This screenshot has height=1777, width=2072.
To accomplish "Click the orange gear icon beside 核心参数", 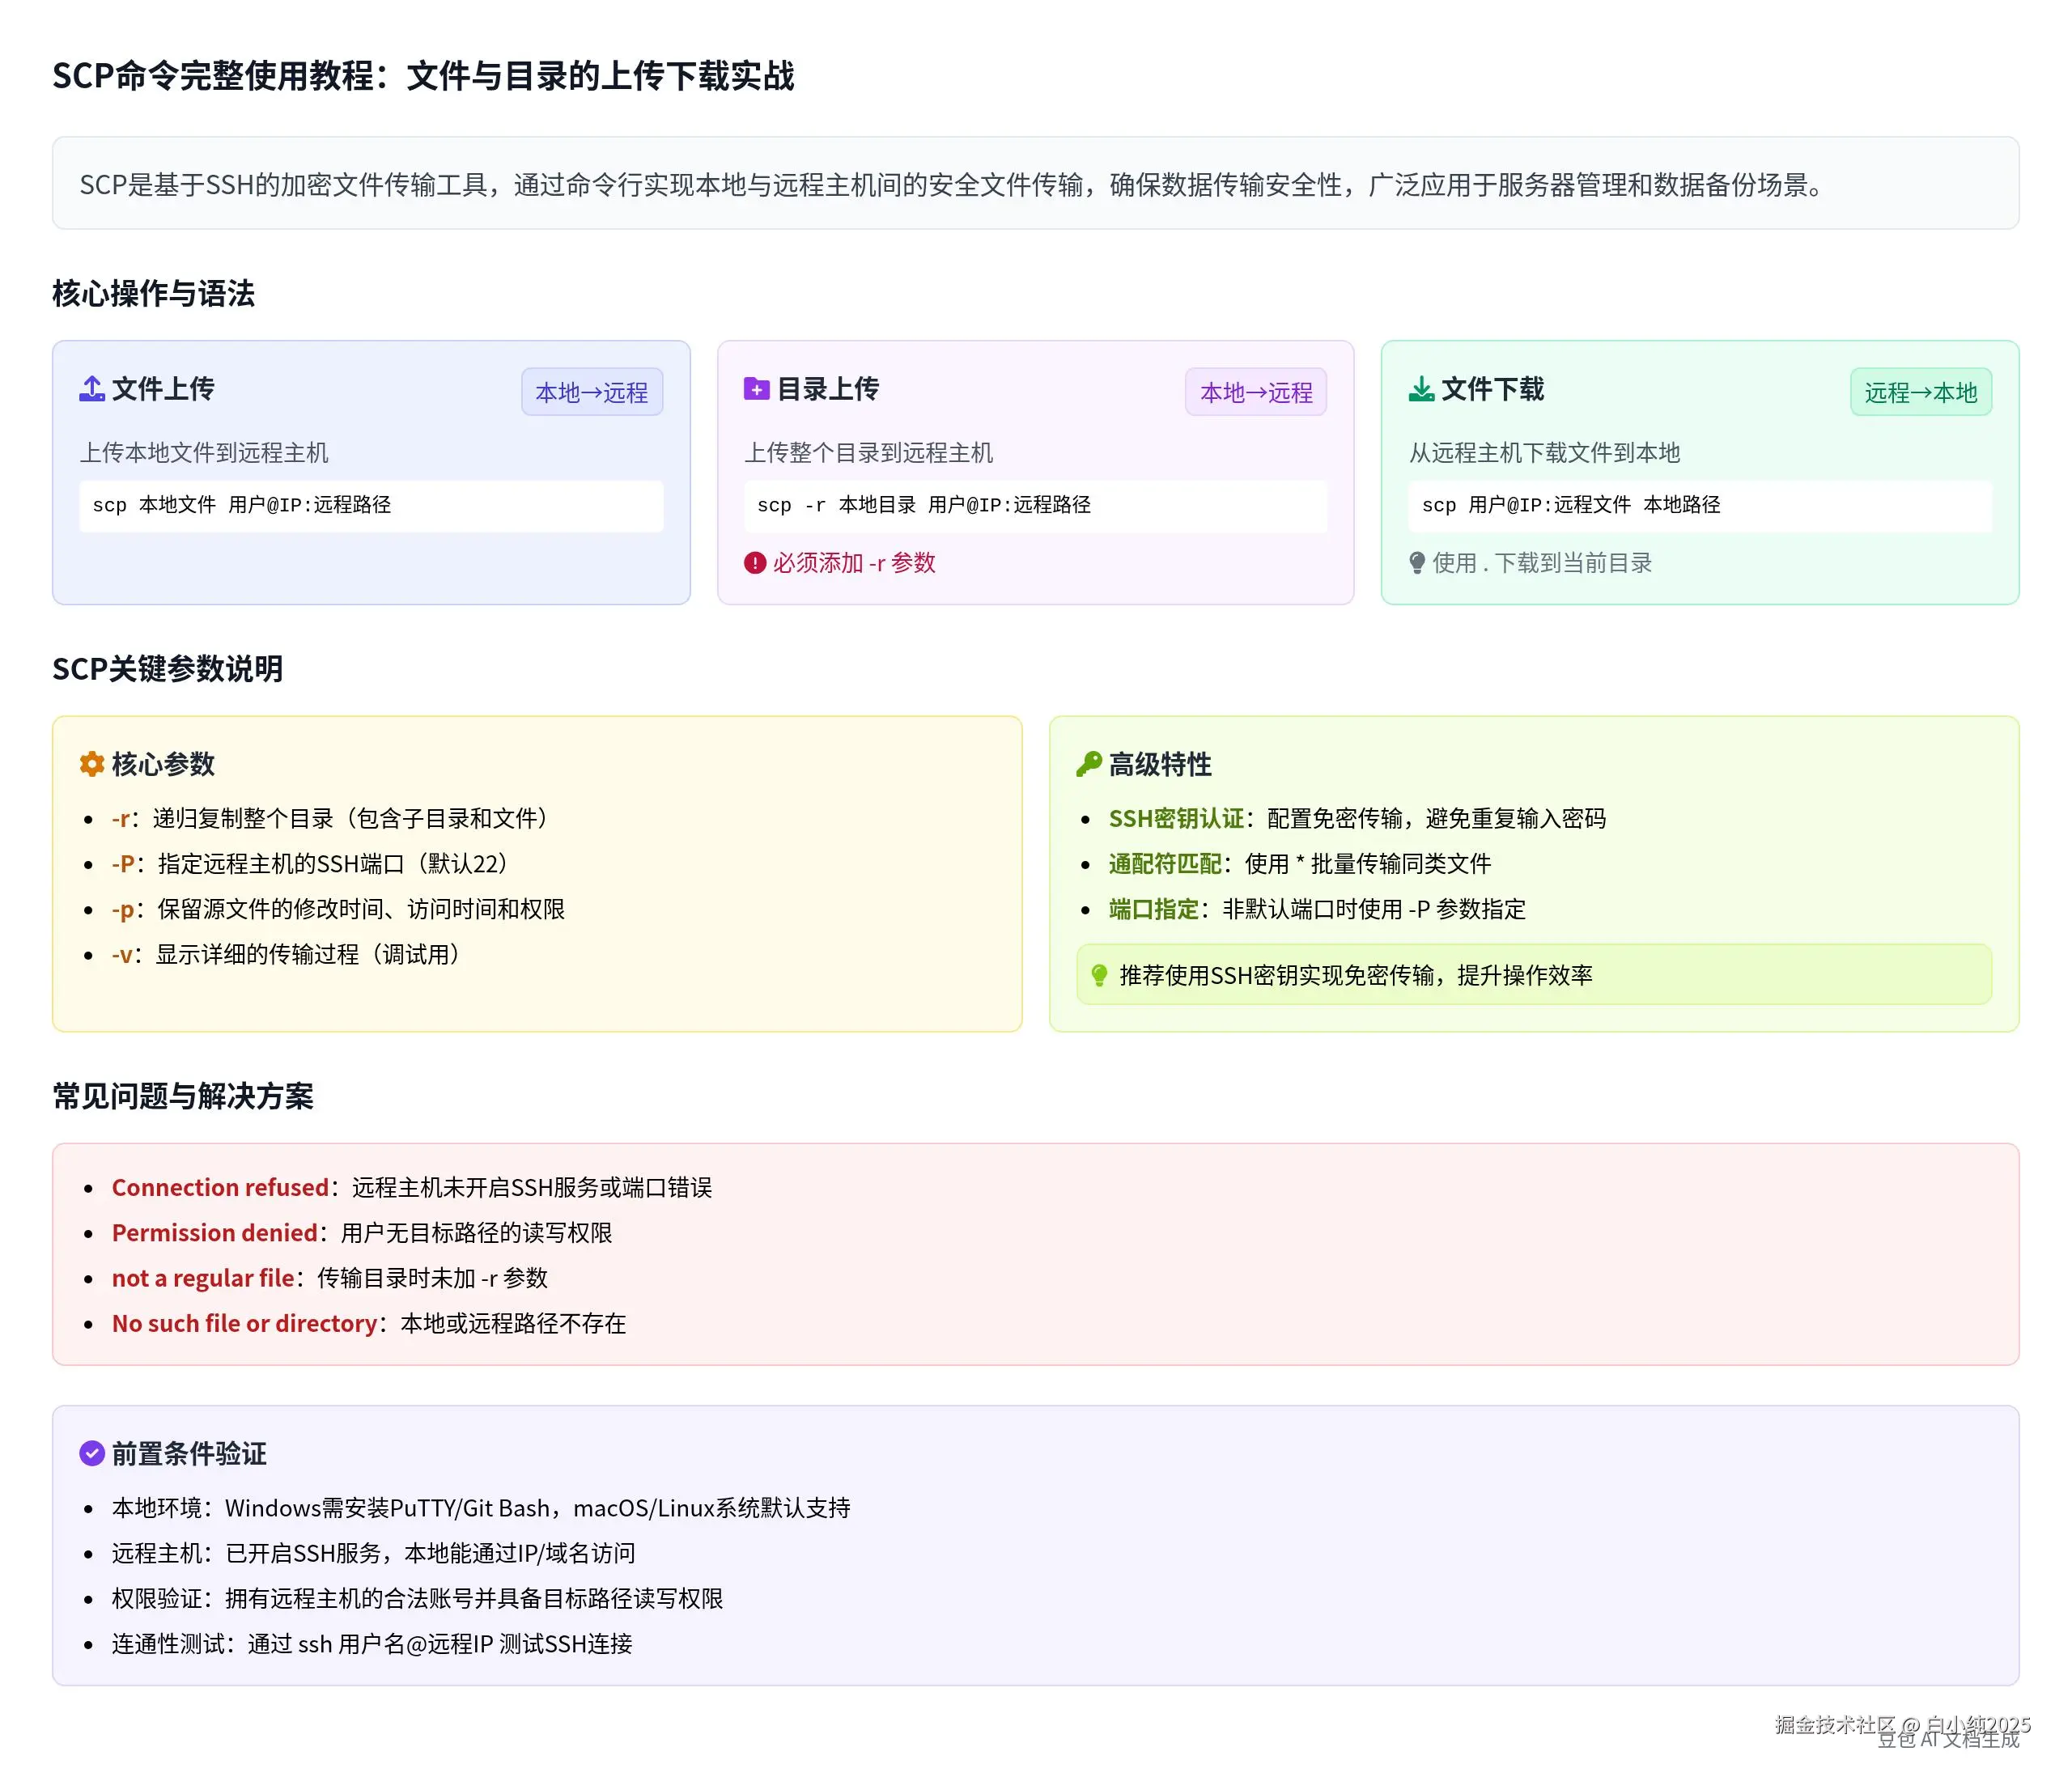I will (92, 764).
